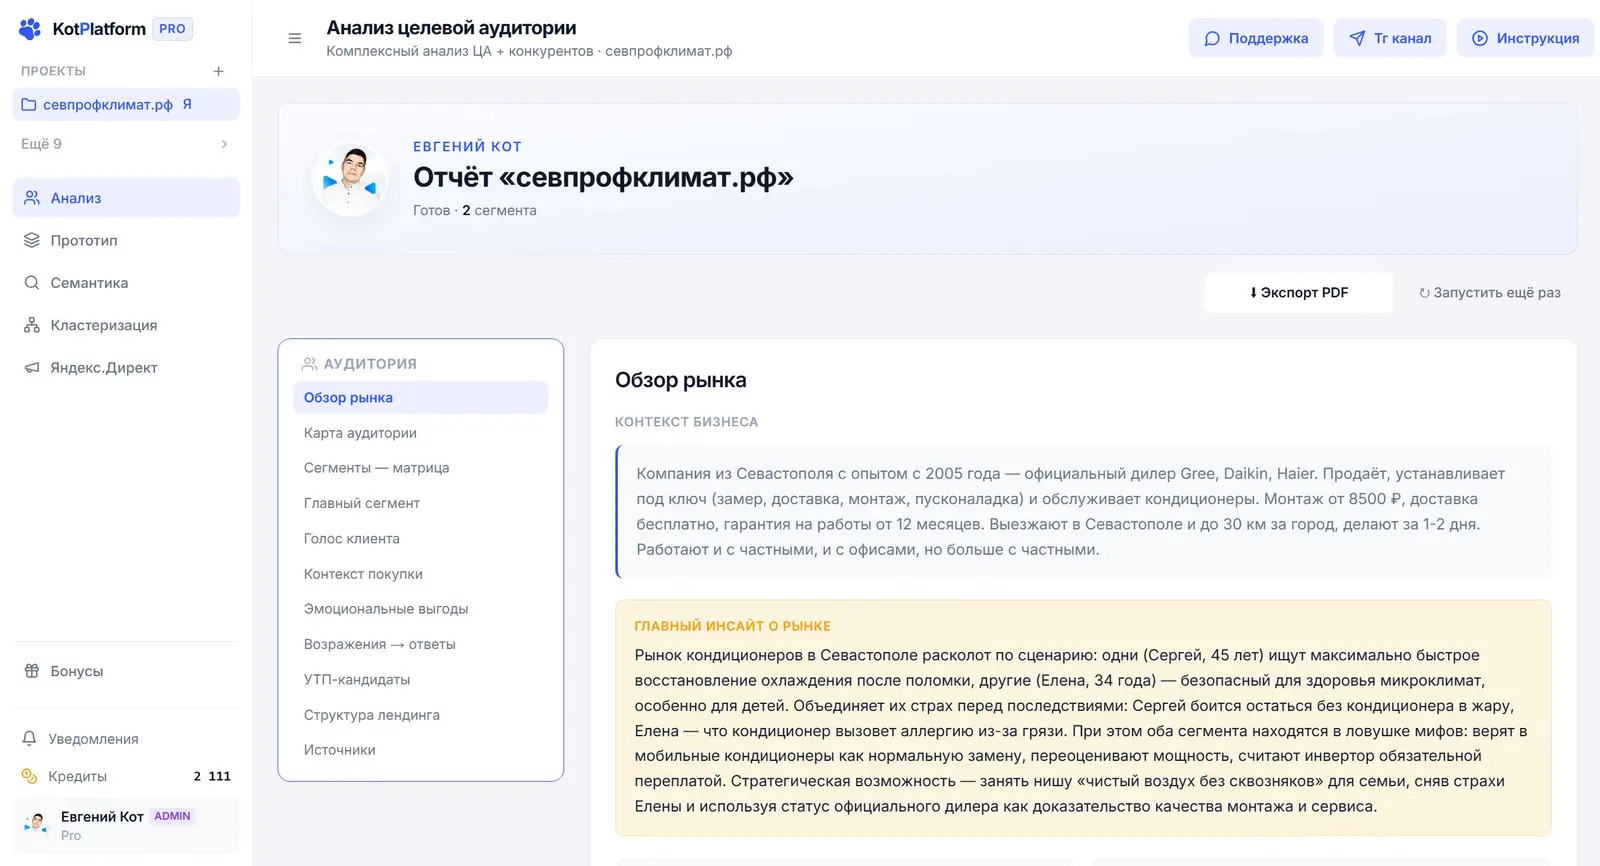Open the Анализ section
This screenshot has width=1600, height=866.
click(x=126, y=198)
